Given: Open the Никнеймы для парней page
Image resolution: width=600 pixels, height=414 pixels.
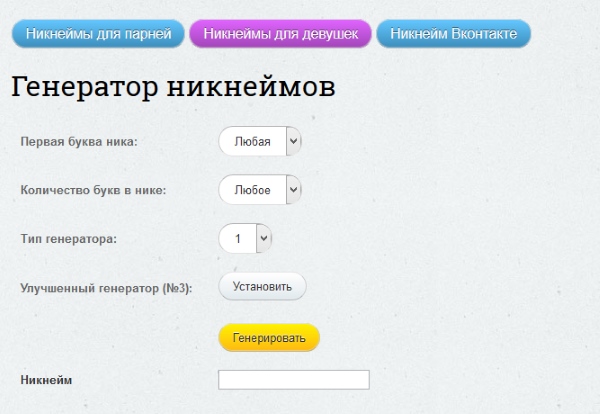Looking at the screenshot, I should (x=98, y=34).
